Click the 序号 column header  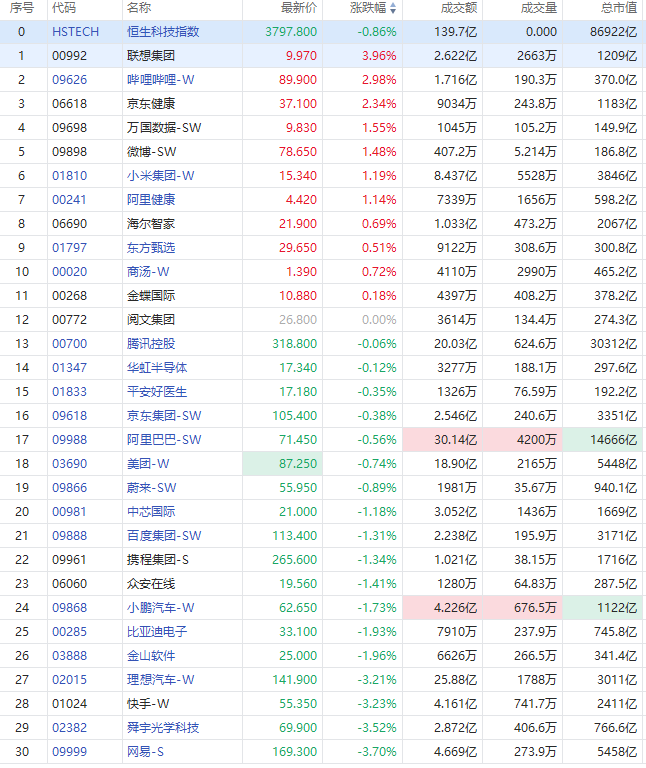point(22,8)
